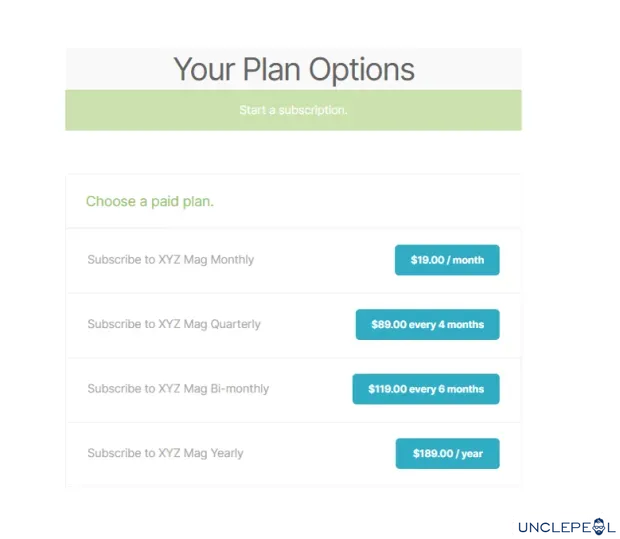Click the word 'Your' in the page heading

coord(204,69)
